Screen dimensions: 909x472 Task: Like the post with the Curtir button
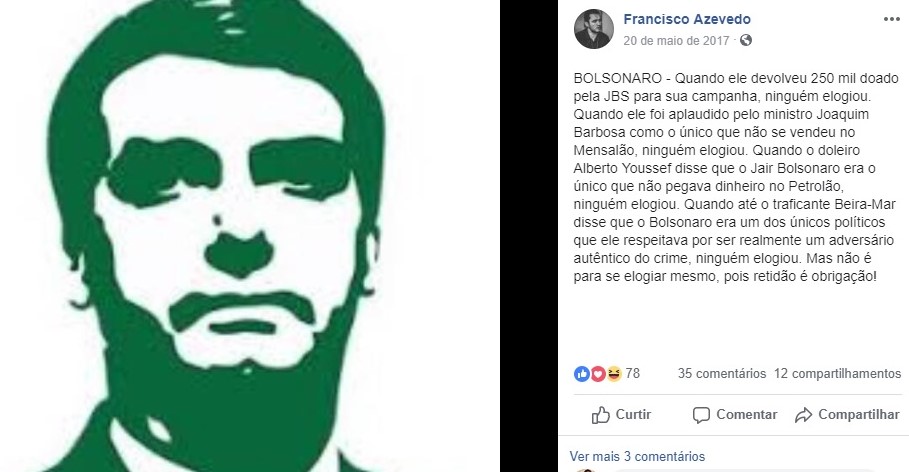coord(621,415)
